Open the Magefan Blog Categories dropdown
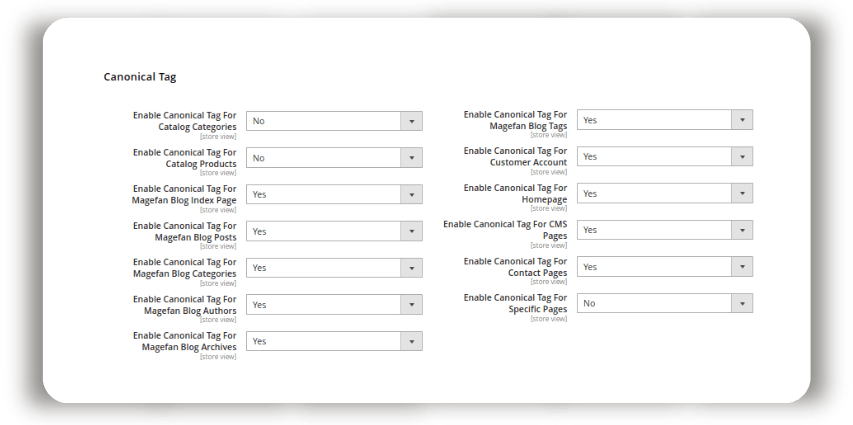The width and height of the screenshot is (853, 425). 334,268
